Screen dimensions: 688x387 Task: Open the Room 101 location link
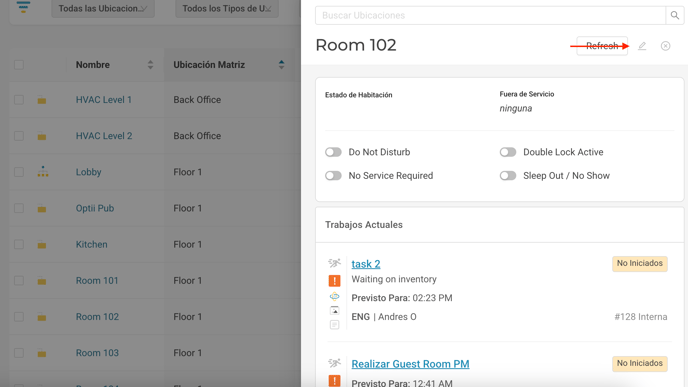(x=97, y=281)
